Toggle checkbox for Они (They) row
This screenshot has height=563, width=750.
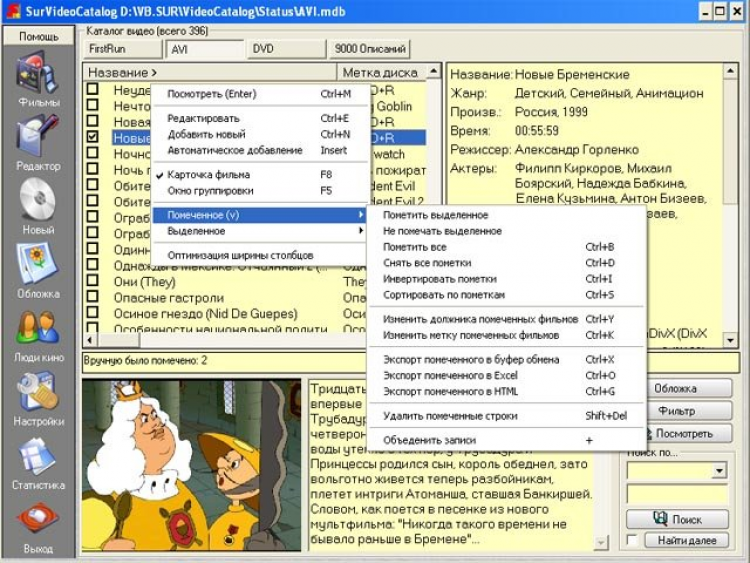(93, 280)
